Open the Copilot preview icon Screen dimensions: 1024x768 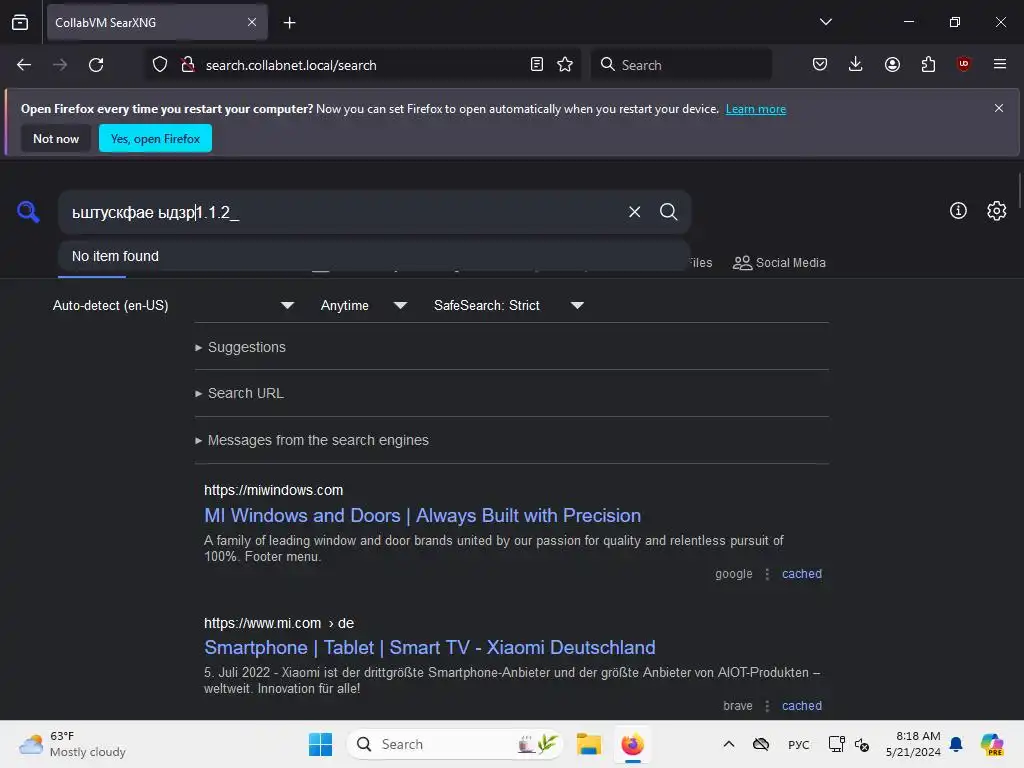[992, 744]
